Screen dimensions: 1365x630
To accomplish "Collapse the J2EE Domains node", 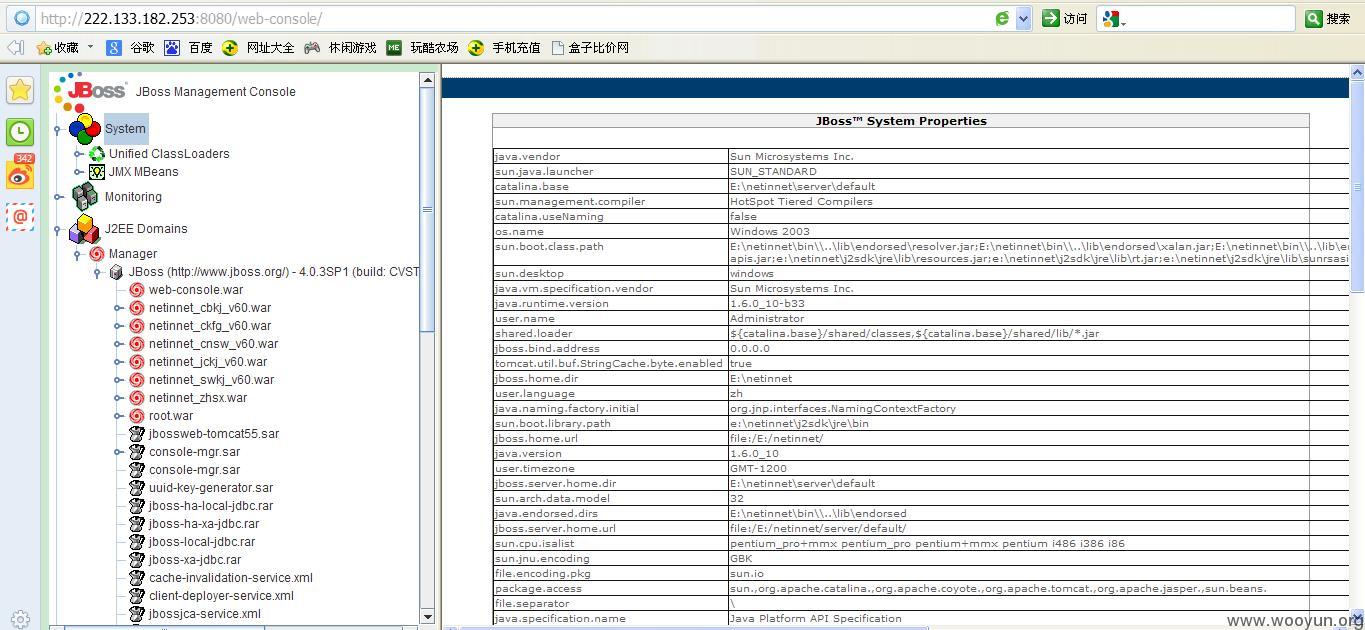I will pyautogui.click(x=59, y=229).
